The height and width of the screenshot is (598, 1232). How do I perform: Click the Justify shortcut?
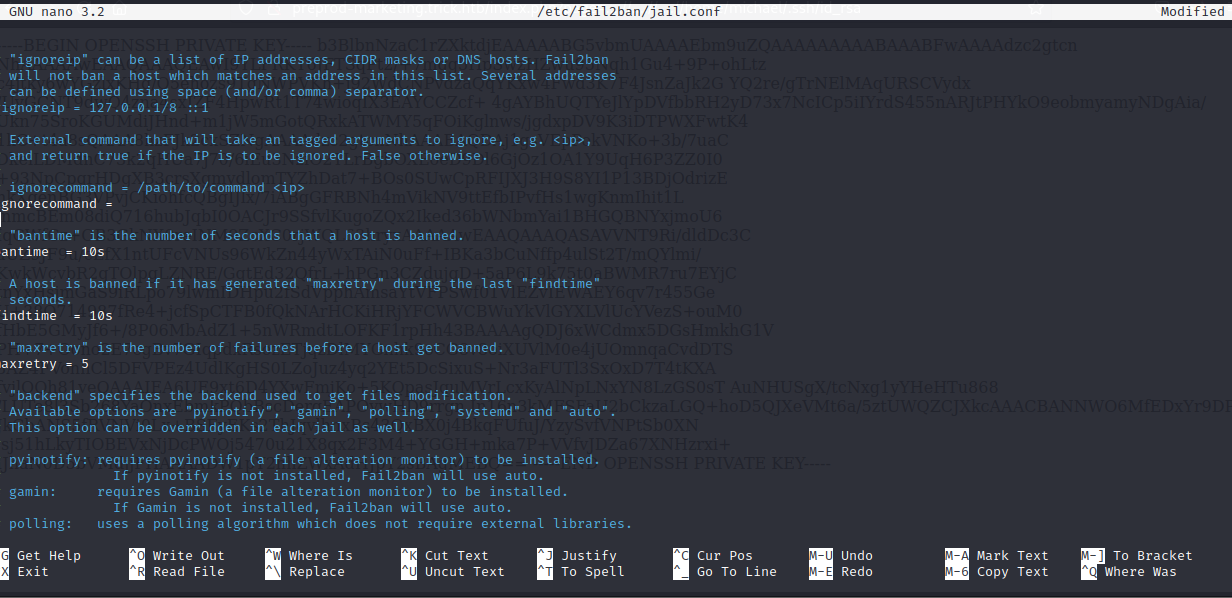pos(588,556)
